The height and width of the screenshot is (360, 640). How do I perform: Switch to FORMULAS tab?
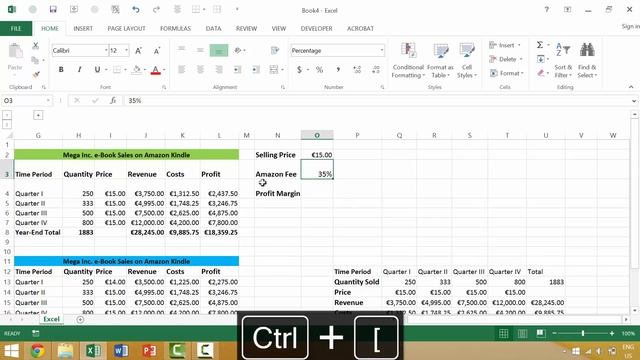176,29
